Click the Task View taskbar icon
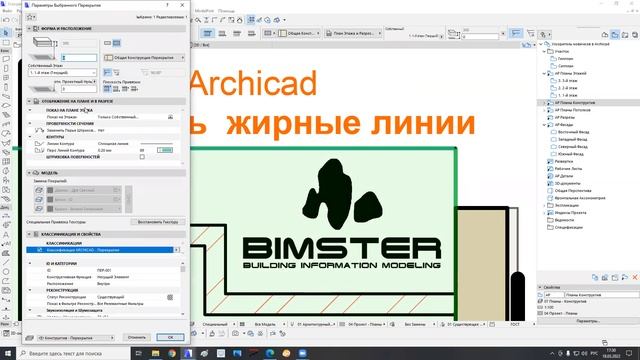The image size is (640, 360). pyautogui.click(x=138, y=353)
